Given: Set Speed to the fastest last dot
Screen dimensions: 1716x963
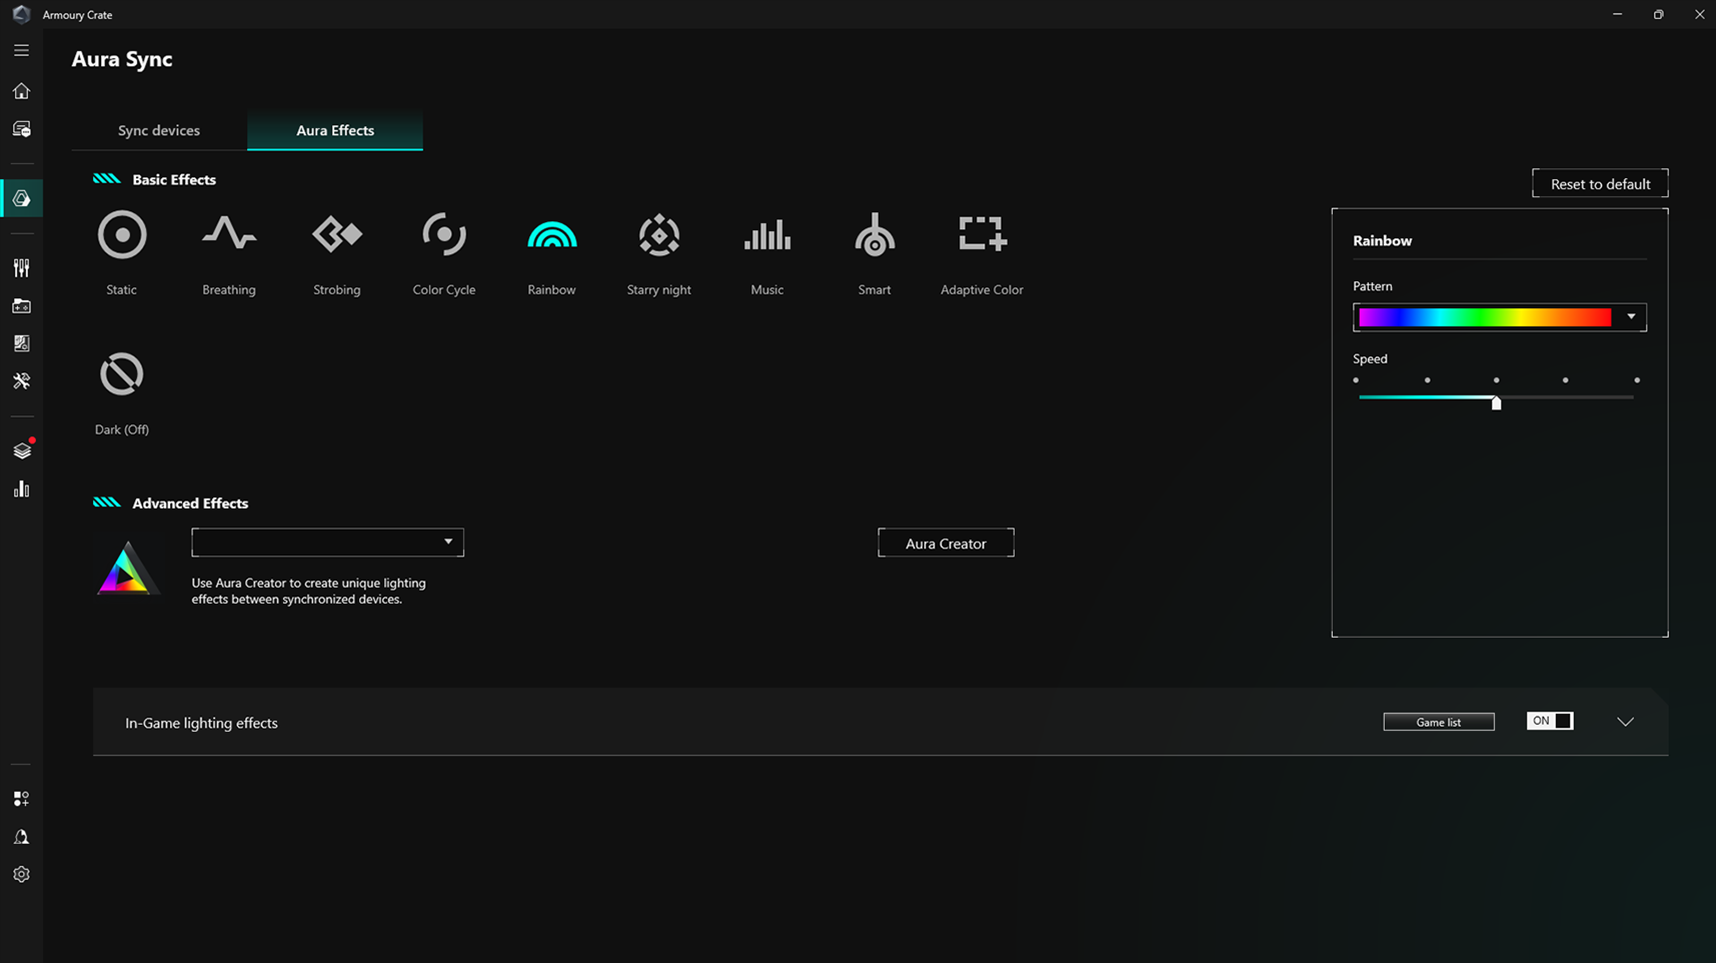Looking at the screenshot, I should pyautogui.click(x=1637, y=380).
